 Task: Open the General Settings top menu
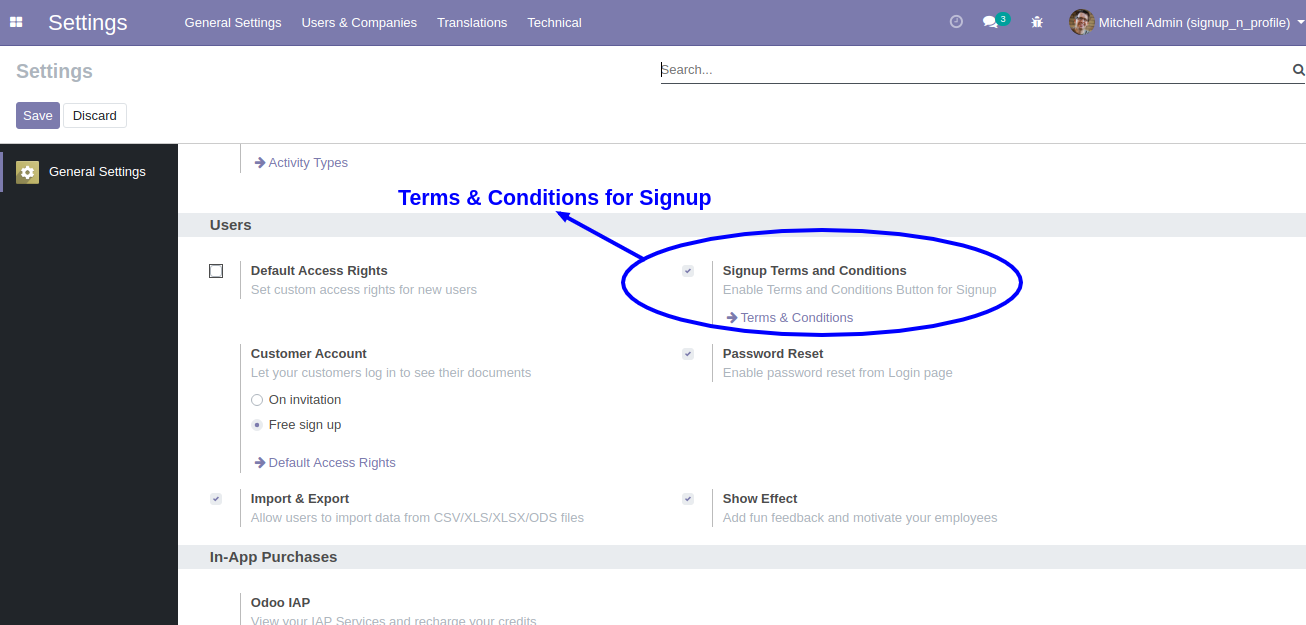click(233, 22)
